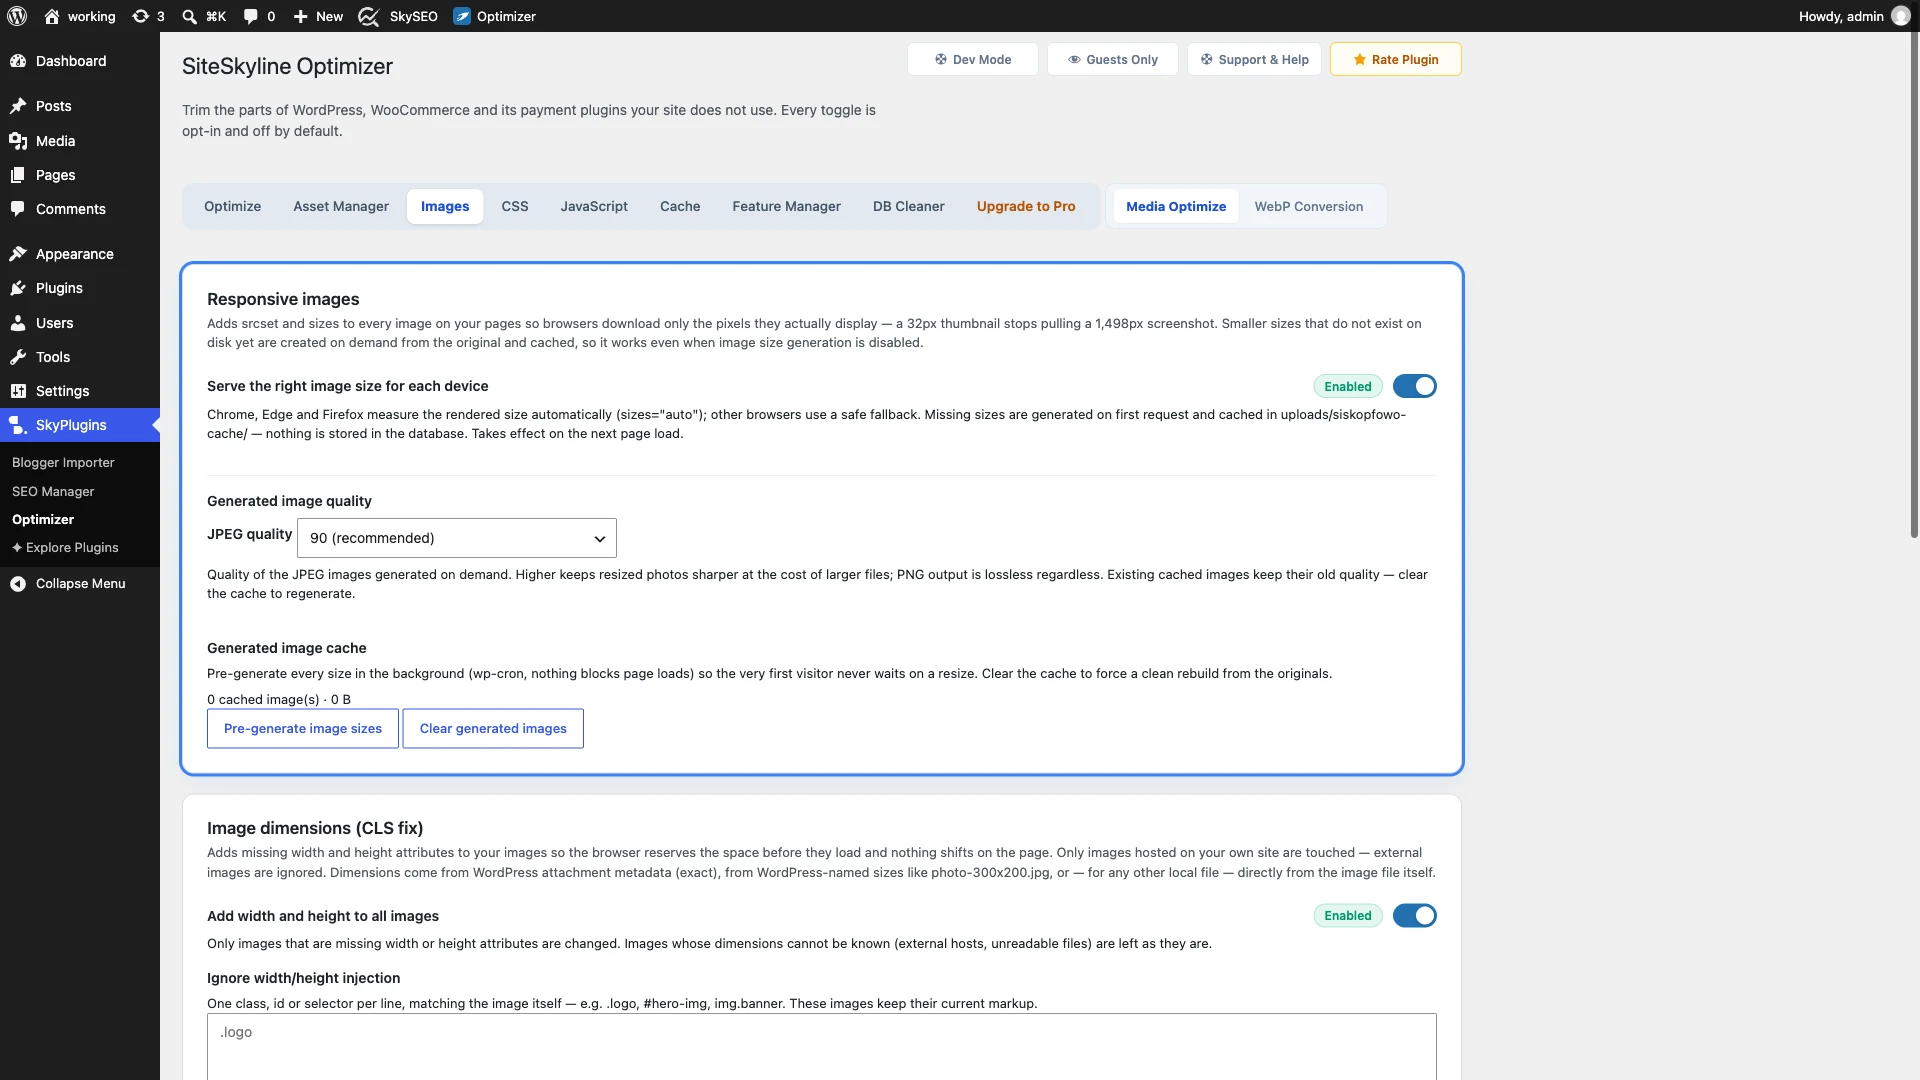Click Pre-generate image sizes button

click(x=303, y=728)
